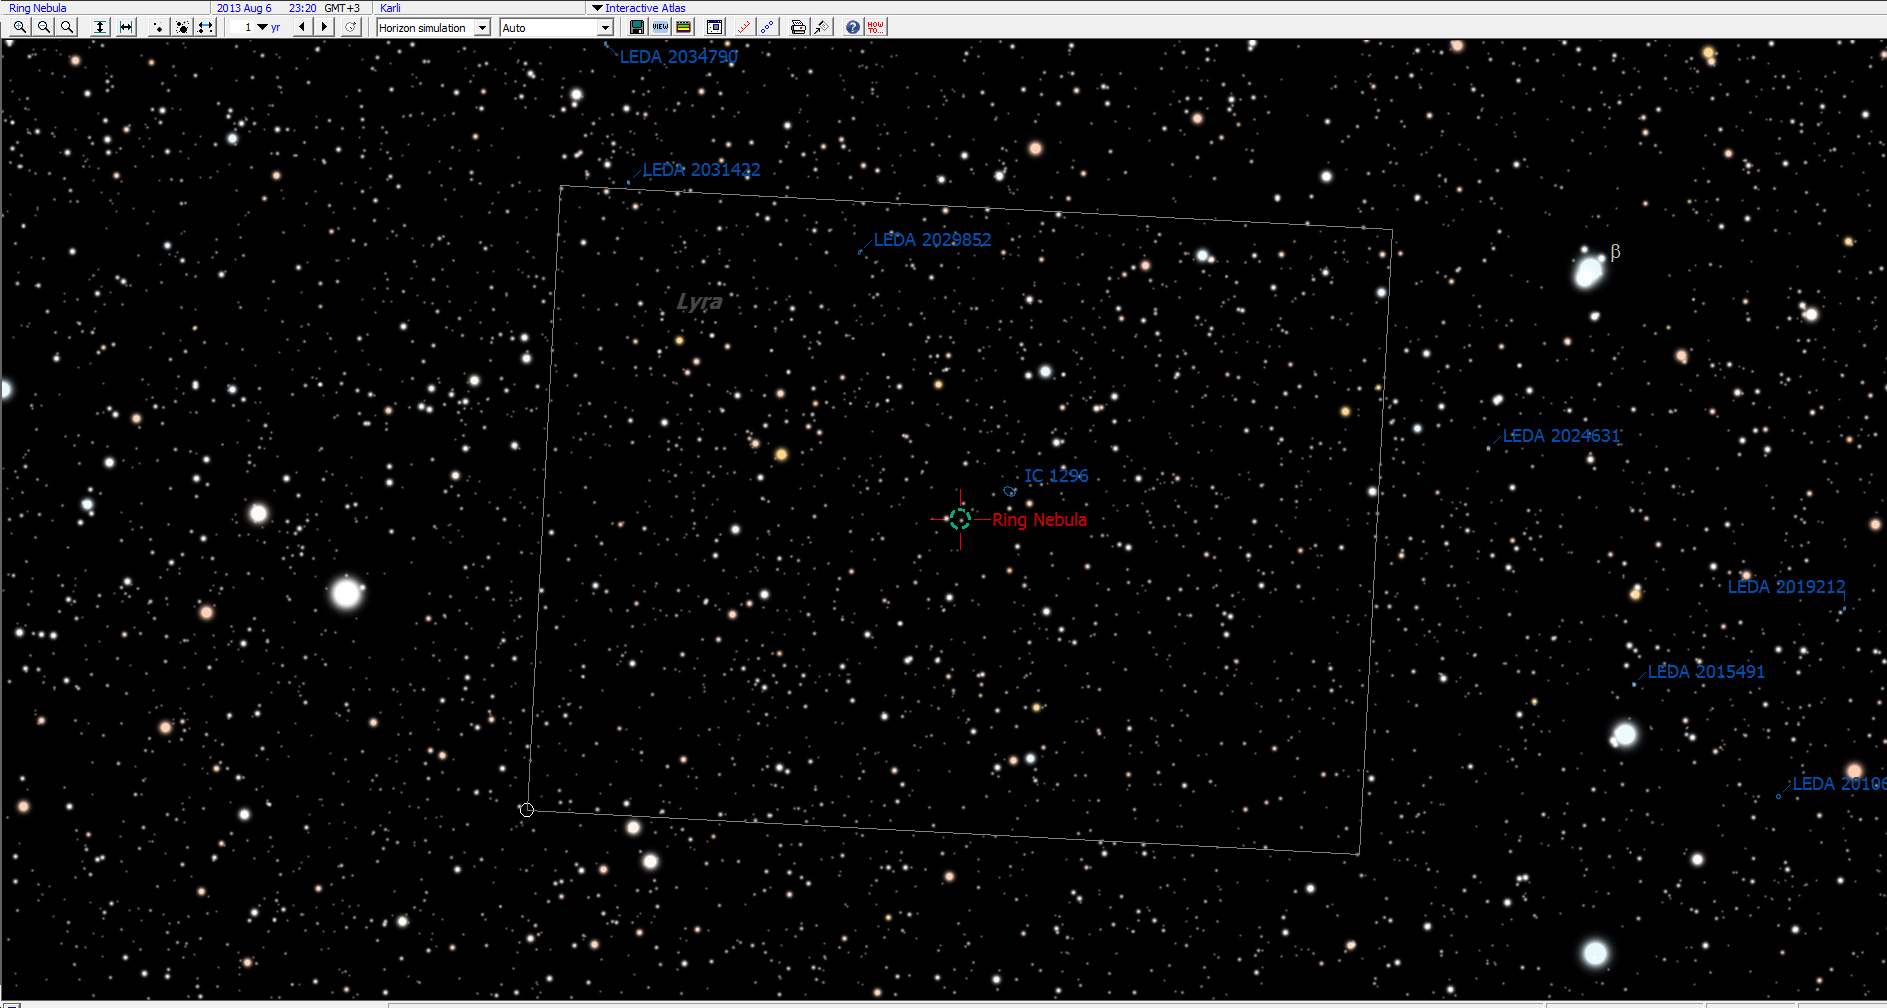1887x1008 pixels.
Task: Click the fit-to-height vertical arrows icon
Action: point(100,27)
